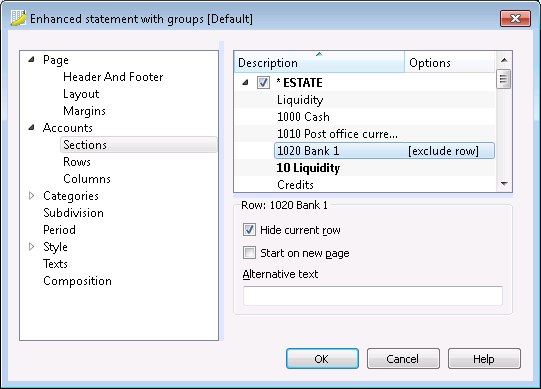
Task: Select Layout in the tree
Action: pos(81,94)
